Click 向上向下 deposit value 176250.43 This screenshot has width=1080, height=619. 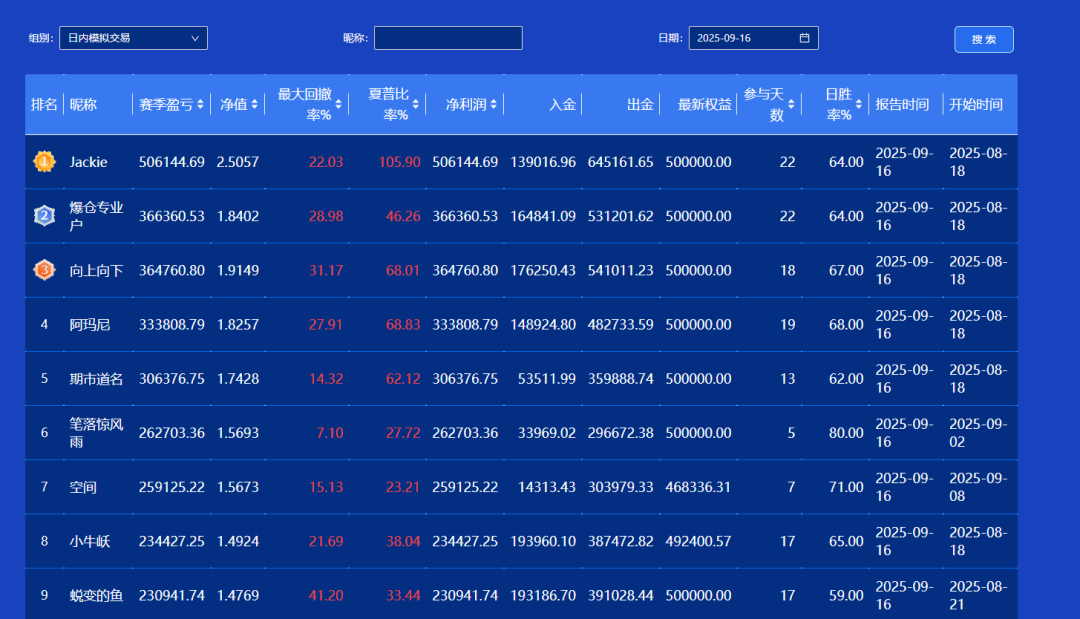(x=543, y=271)
